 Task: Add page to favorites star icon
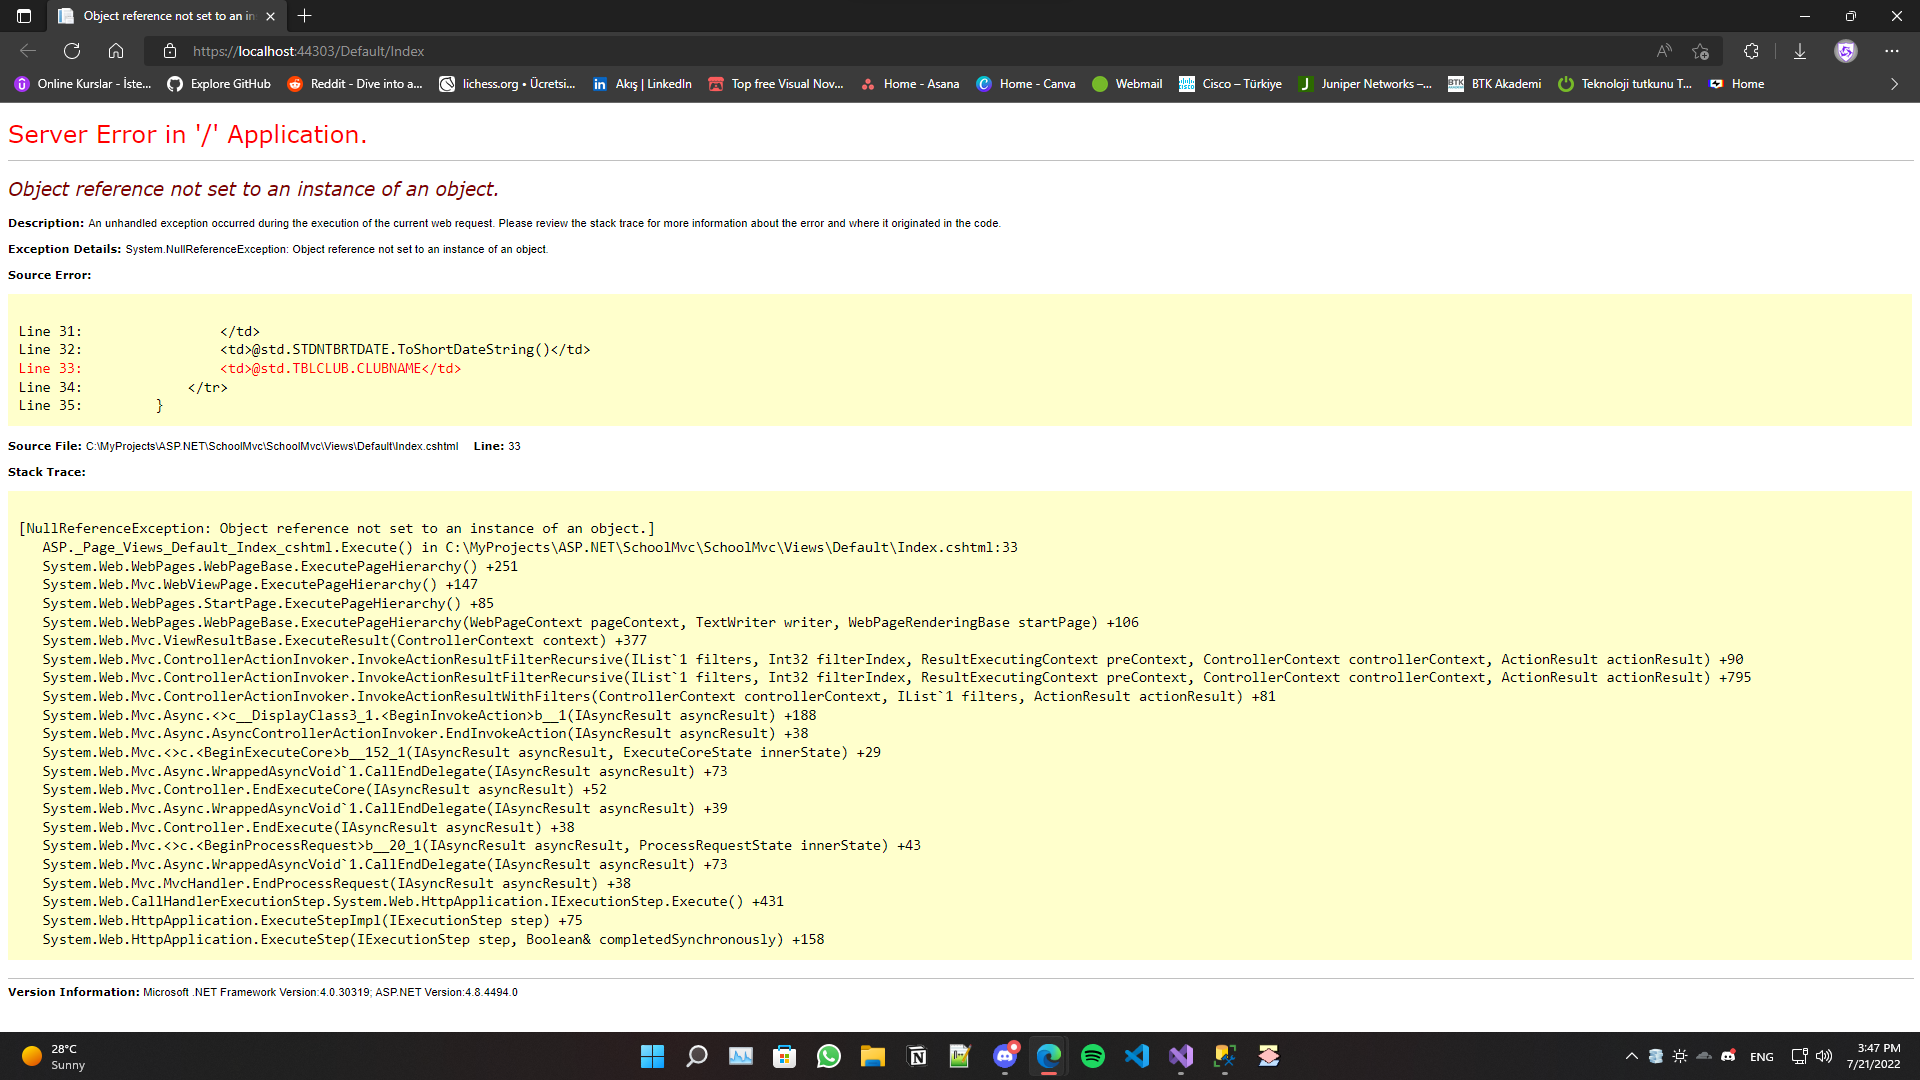point(1700,51)
